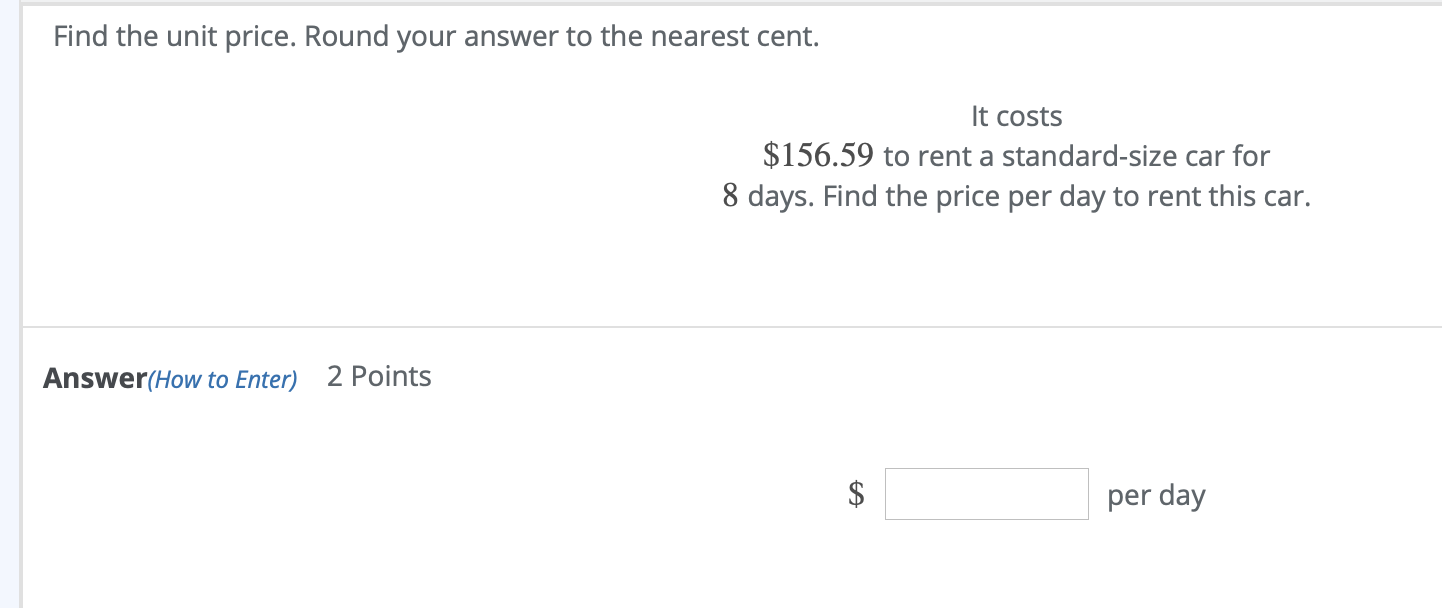Click the 2 Points text
The image size is (1442, 608).
pyautogui.click(x=379, y=377)
